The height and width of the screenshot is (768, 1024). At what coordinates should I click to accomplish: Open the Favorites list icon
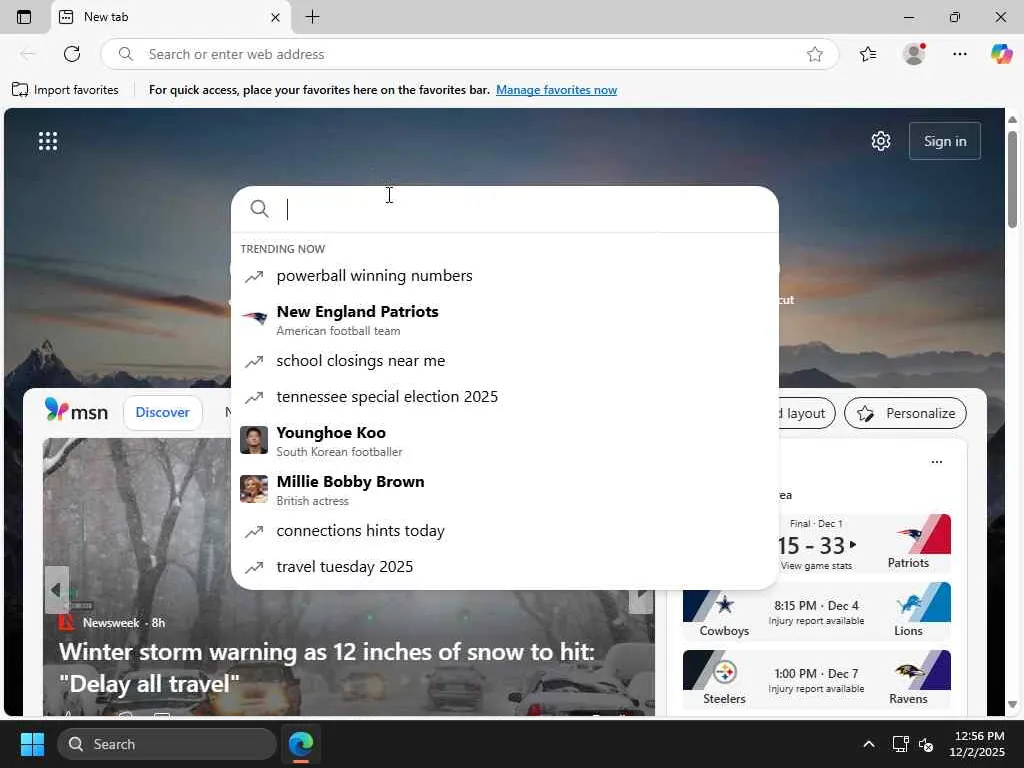[868, 54]
